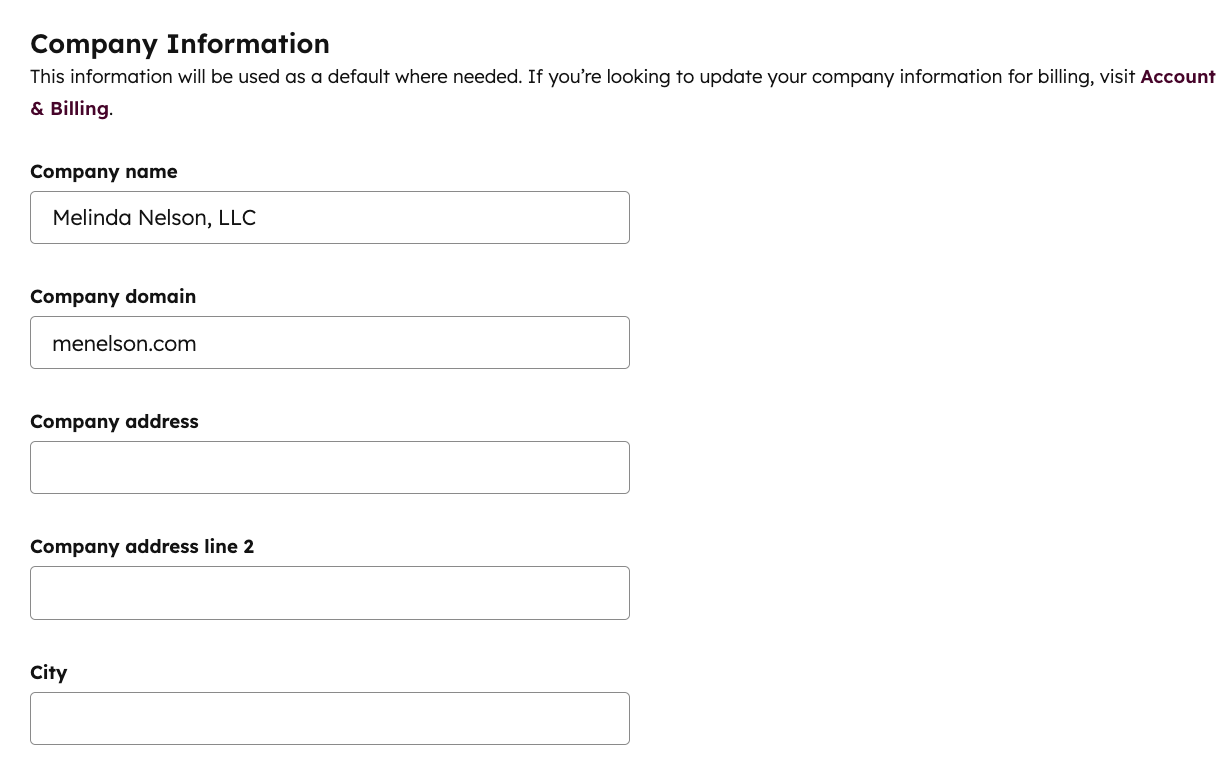Click into the Company name field

click(x=330, y=217)
